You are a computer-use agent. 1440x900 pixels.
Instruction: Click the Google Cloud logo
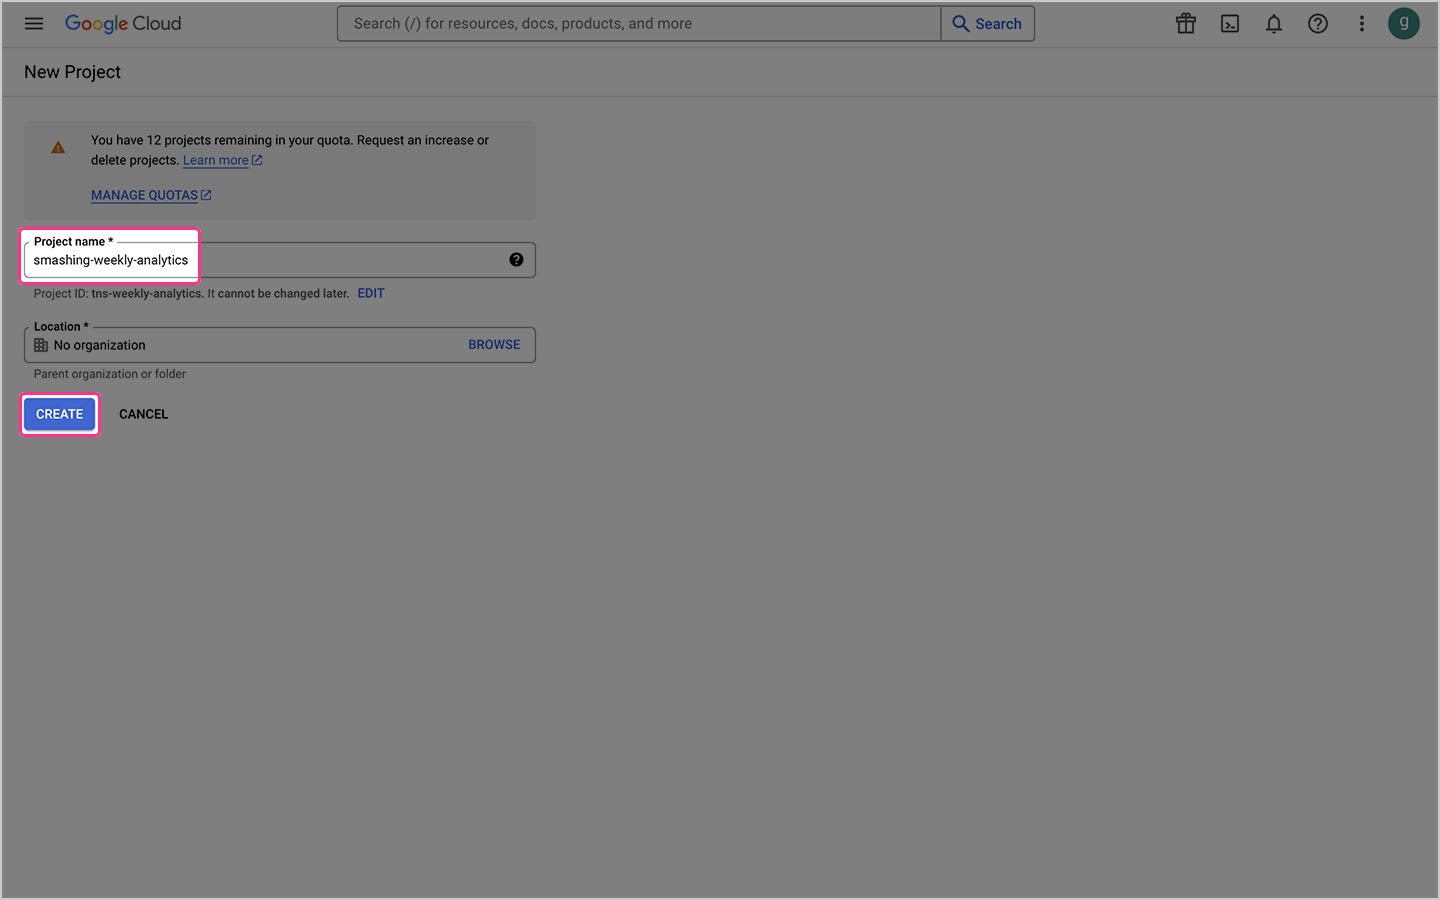(x=123, y=23)
